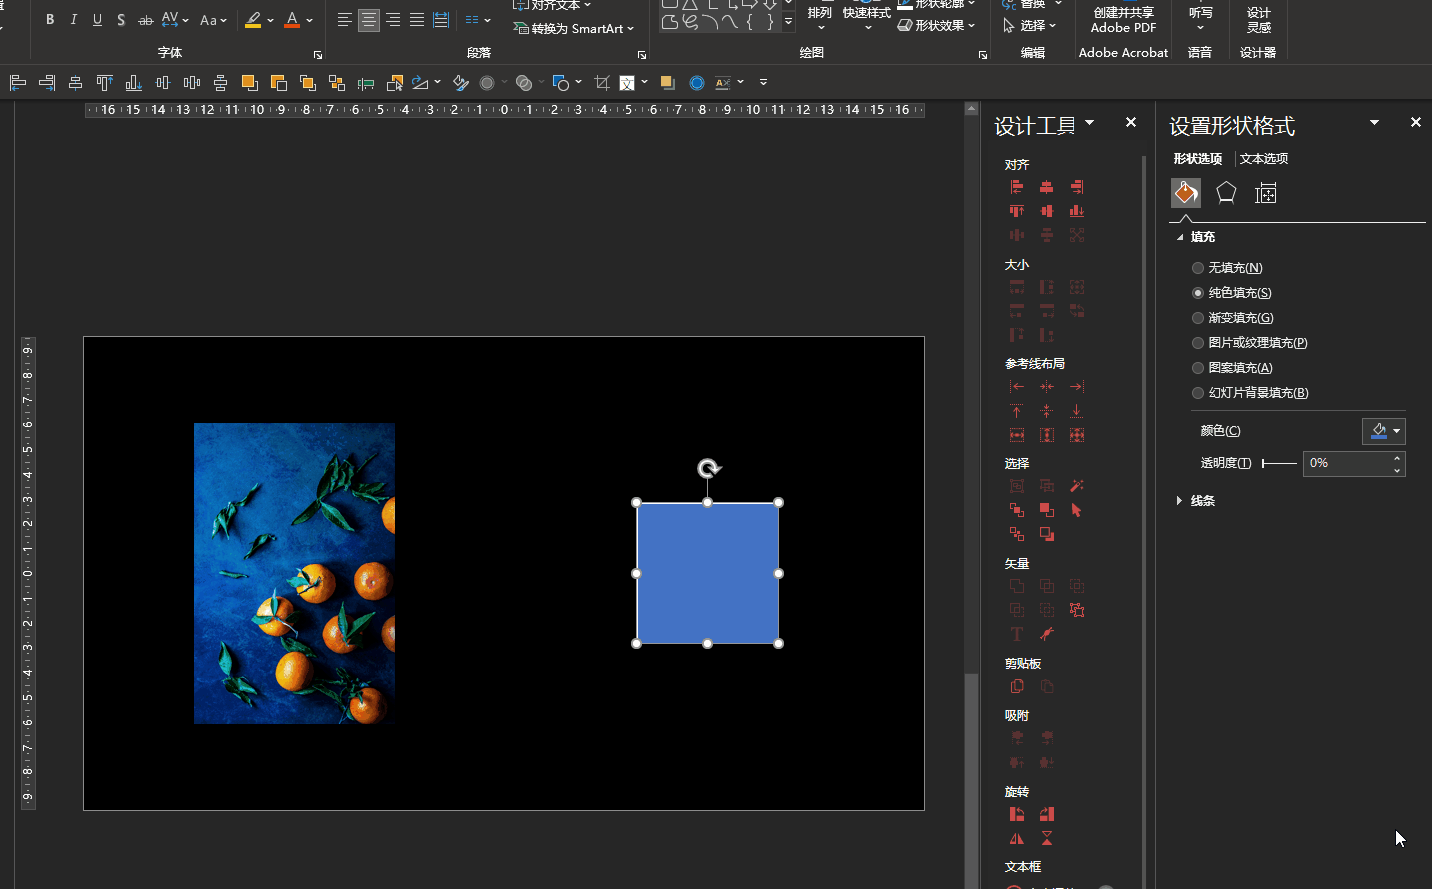The height and width of the screenshot is (889, 1432).
Task: Select 无填充(N) radio option
Action: 1227,268
